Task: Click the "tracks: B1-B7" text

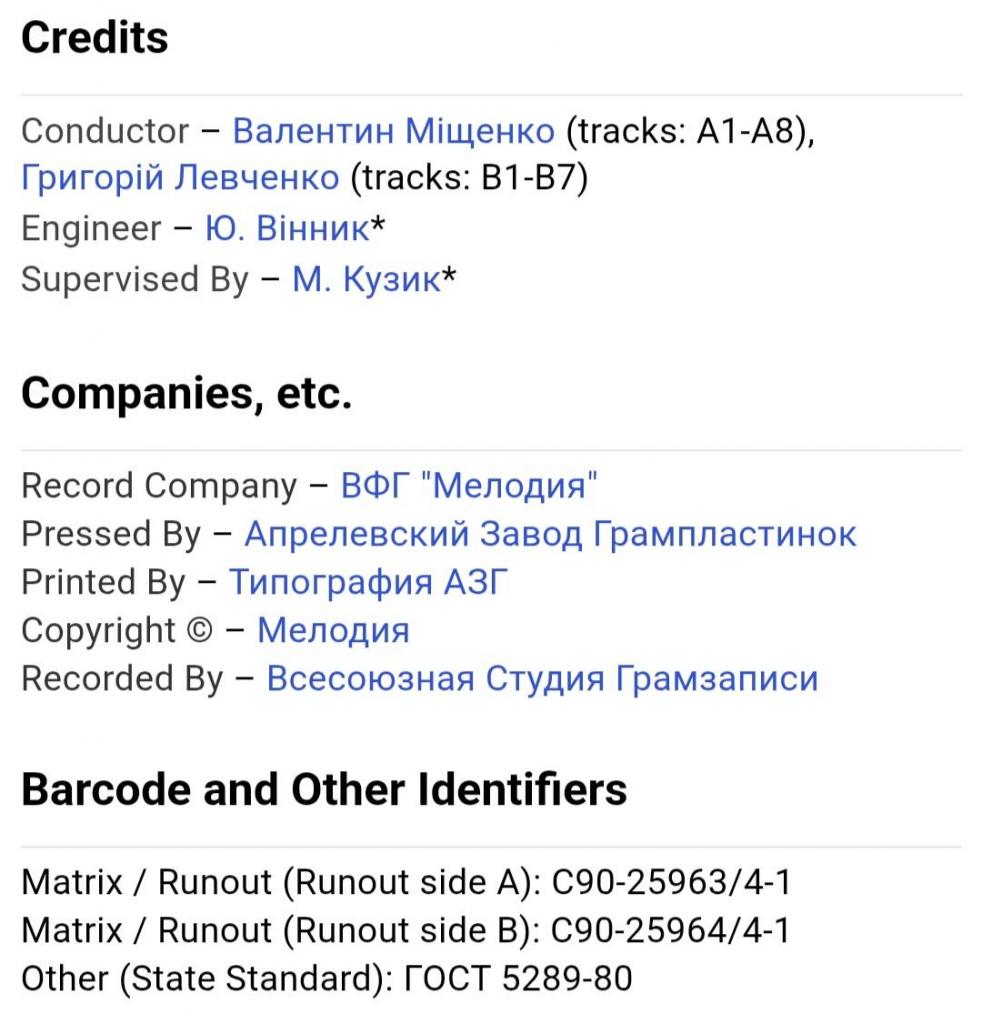Action: point(468,179)
